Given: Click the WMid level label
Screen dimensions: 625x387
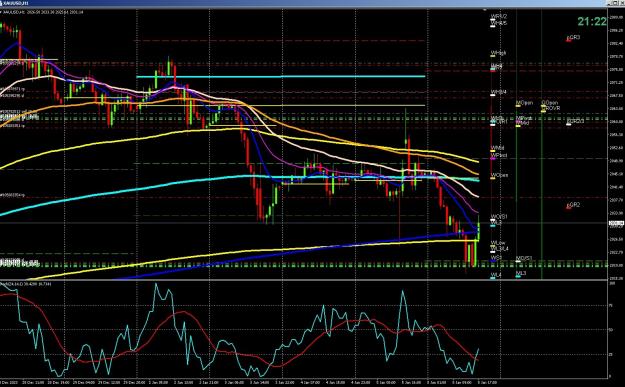Looking at the screenshot, I should [x=497, y=148].
